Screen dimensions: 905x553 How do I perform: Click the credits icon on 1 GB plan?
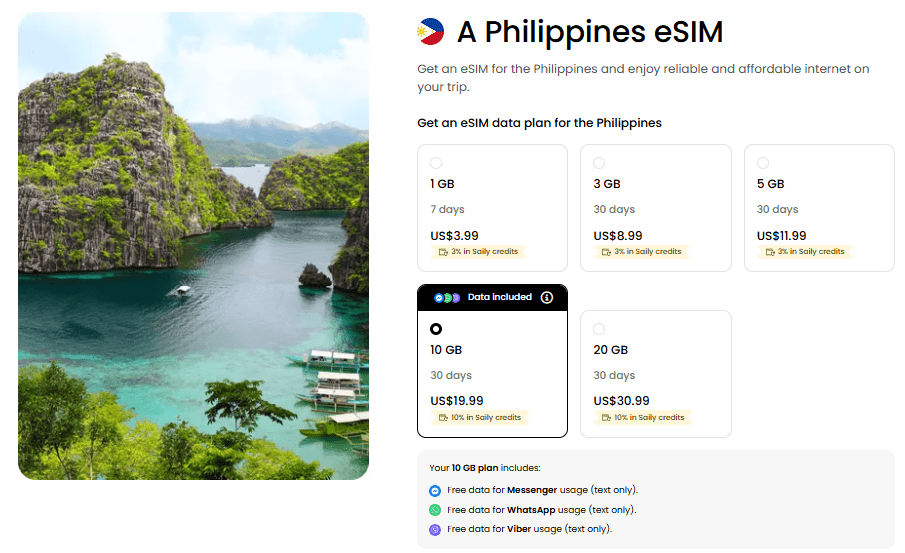click(x=443, y=252)
